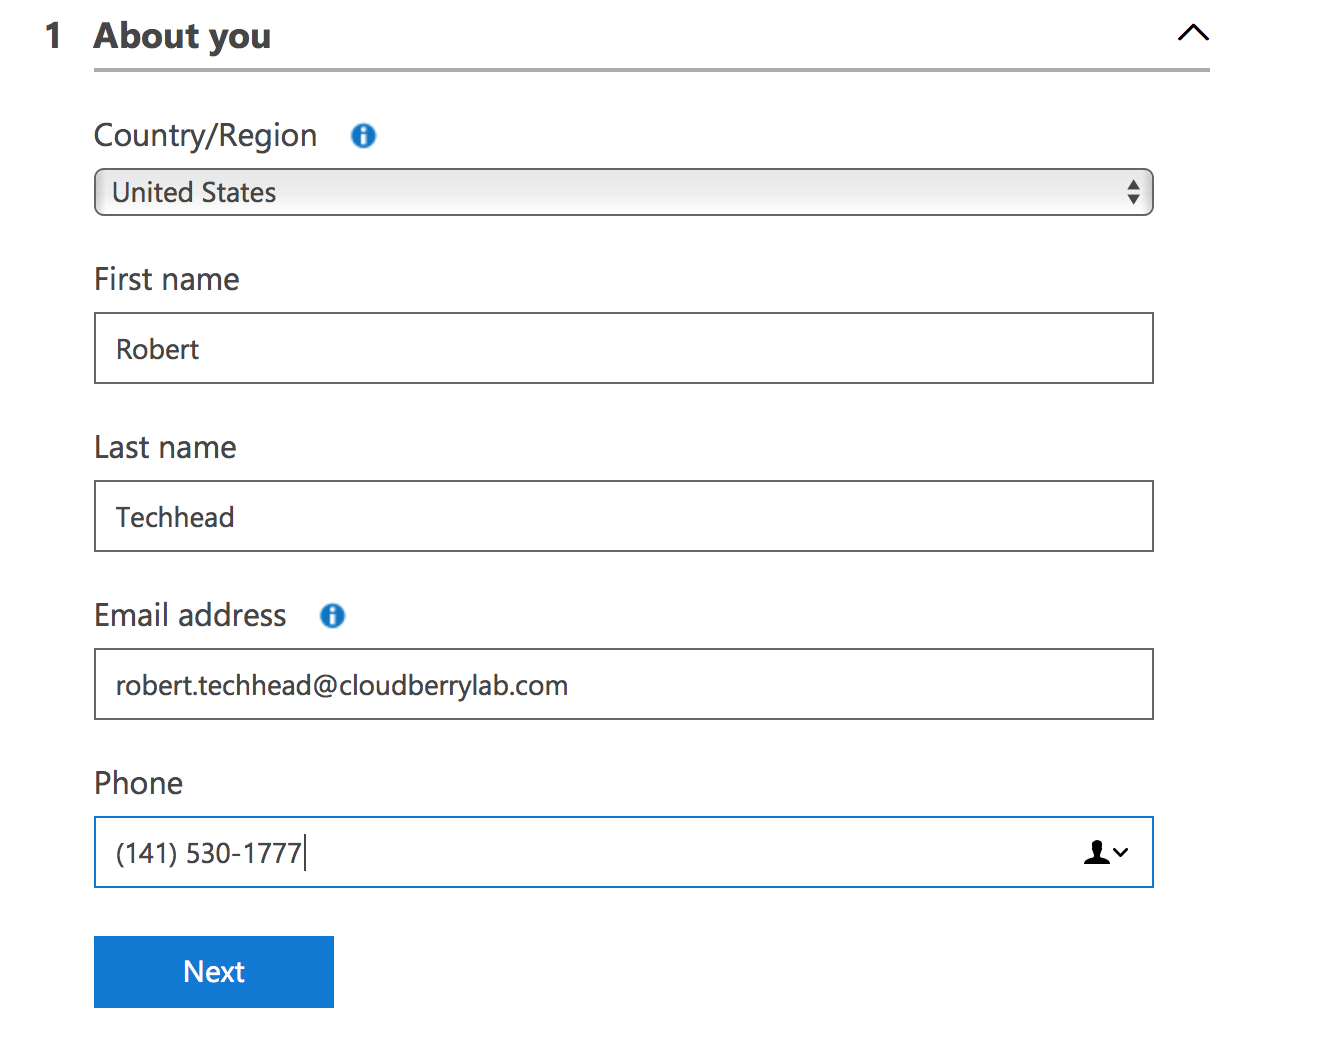1334x1040 pixels.
Task: Click the Phone number input field
Action: pyautogui.click(x=624, y=852)
